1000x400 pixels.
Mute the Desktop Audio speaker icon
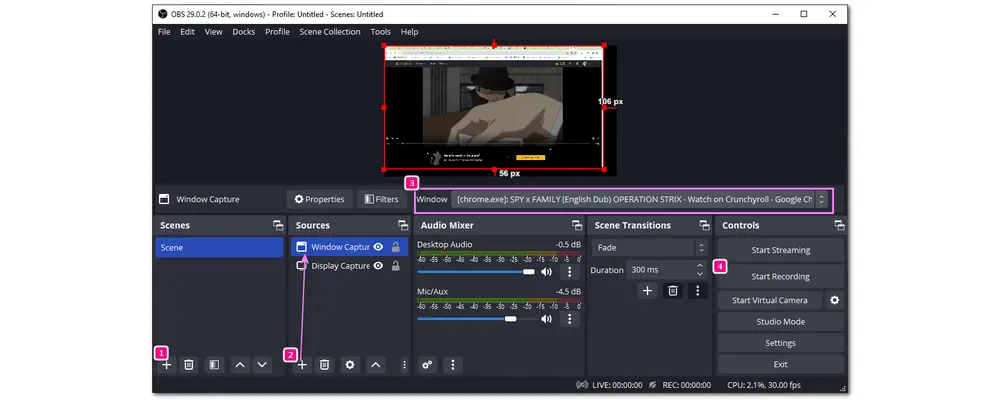547,271
